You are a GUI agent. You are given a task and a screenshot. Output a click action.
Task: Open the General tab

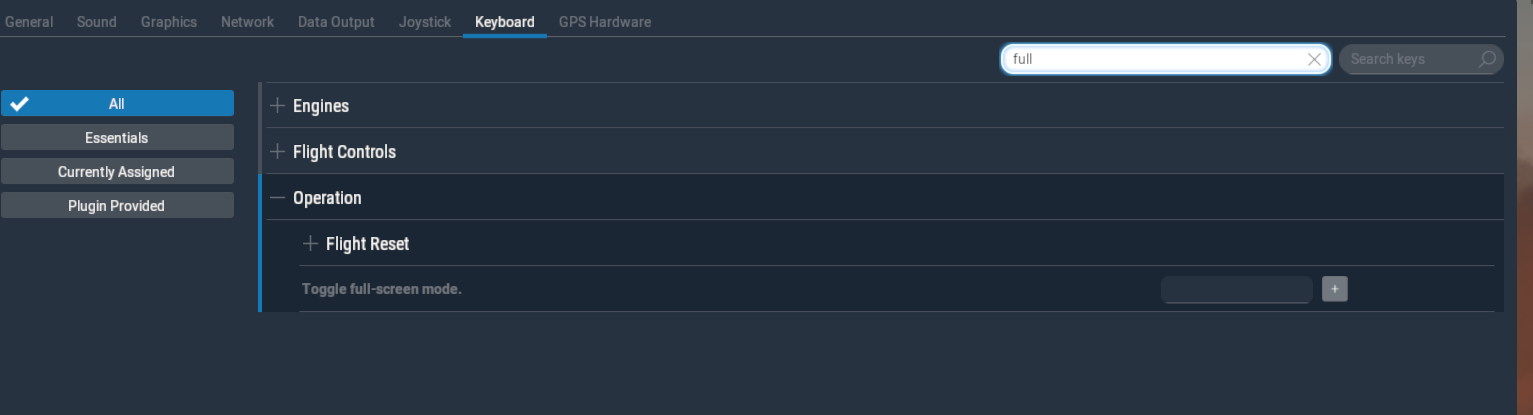tap(29, 21)
